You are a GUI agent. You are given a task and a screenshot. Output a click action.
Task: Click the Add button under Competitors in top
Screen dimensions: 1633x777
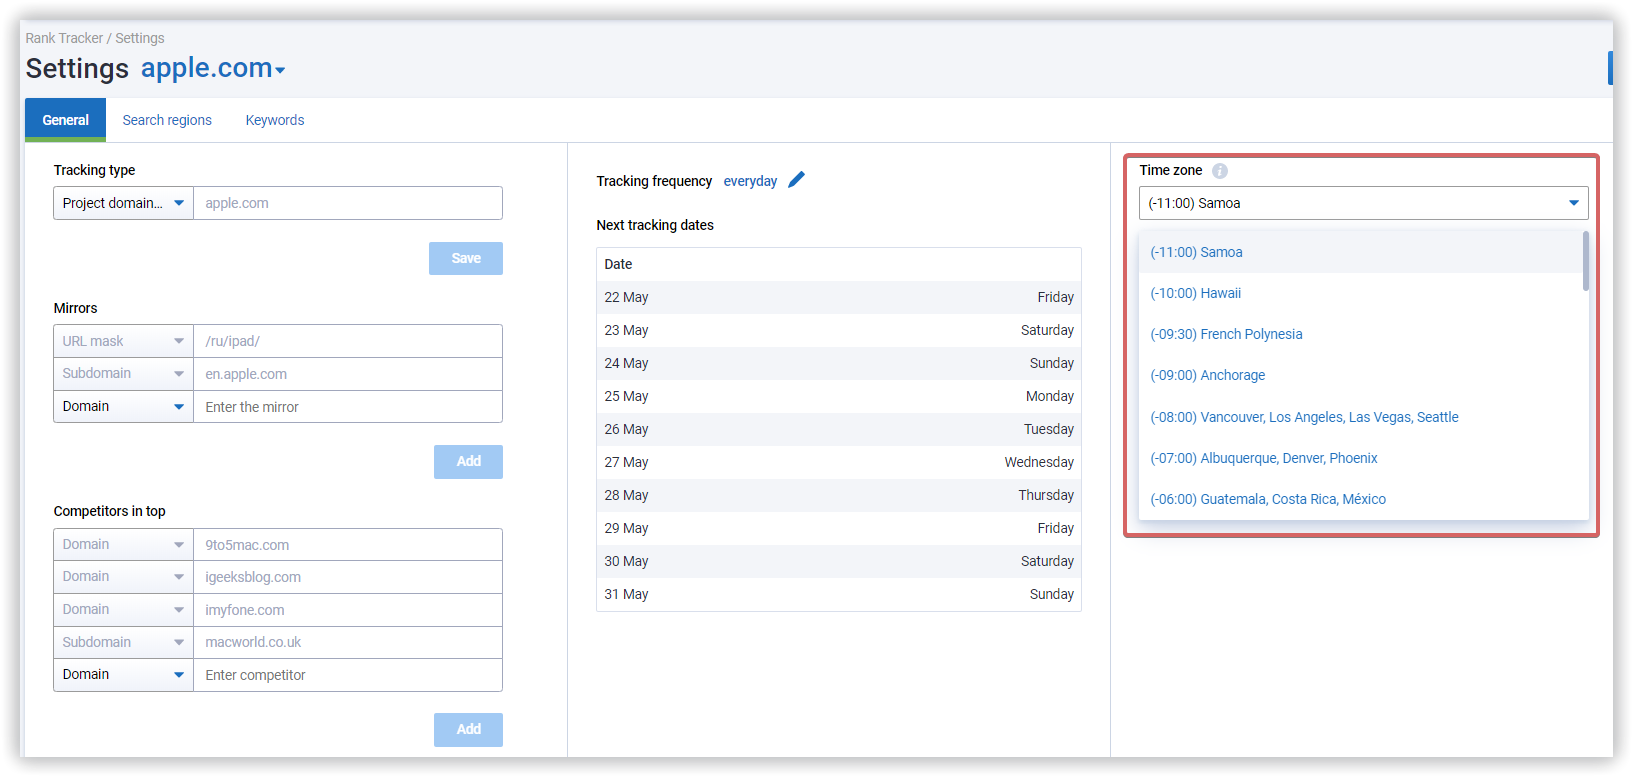[469, 730]
